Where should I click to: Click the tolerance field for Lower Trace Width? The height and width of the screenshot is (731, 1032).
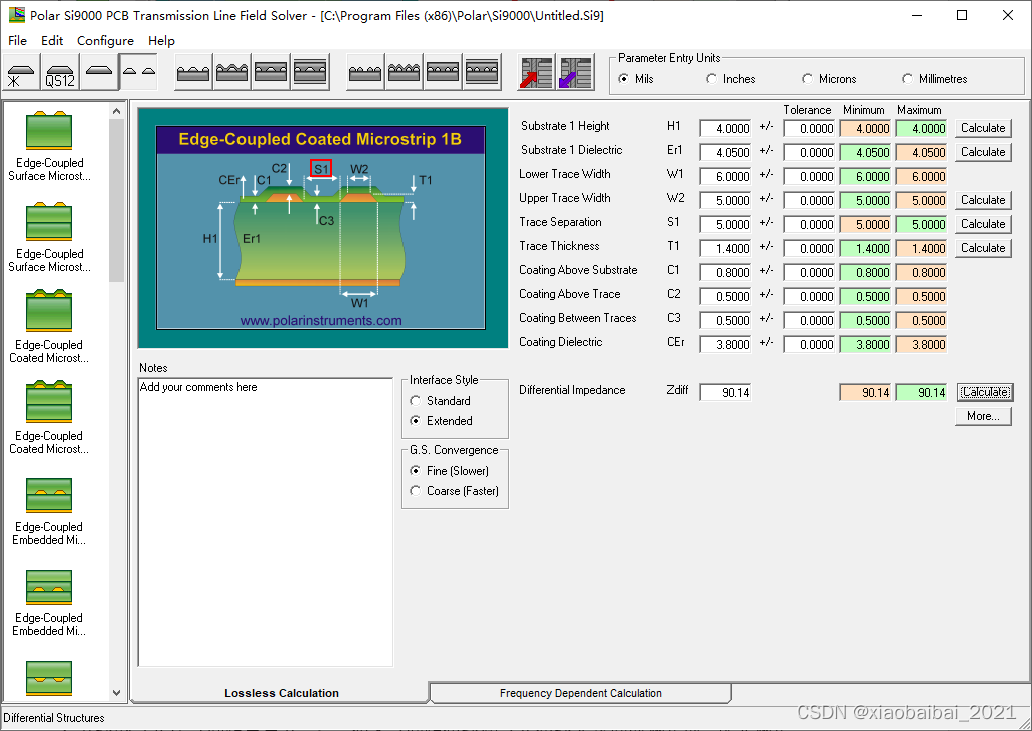point(809,176)
